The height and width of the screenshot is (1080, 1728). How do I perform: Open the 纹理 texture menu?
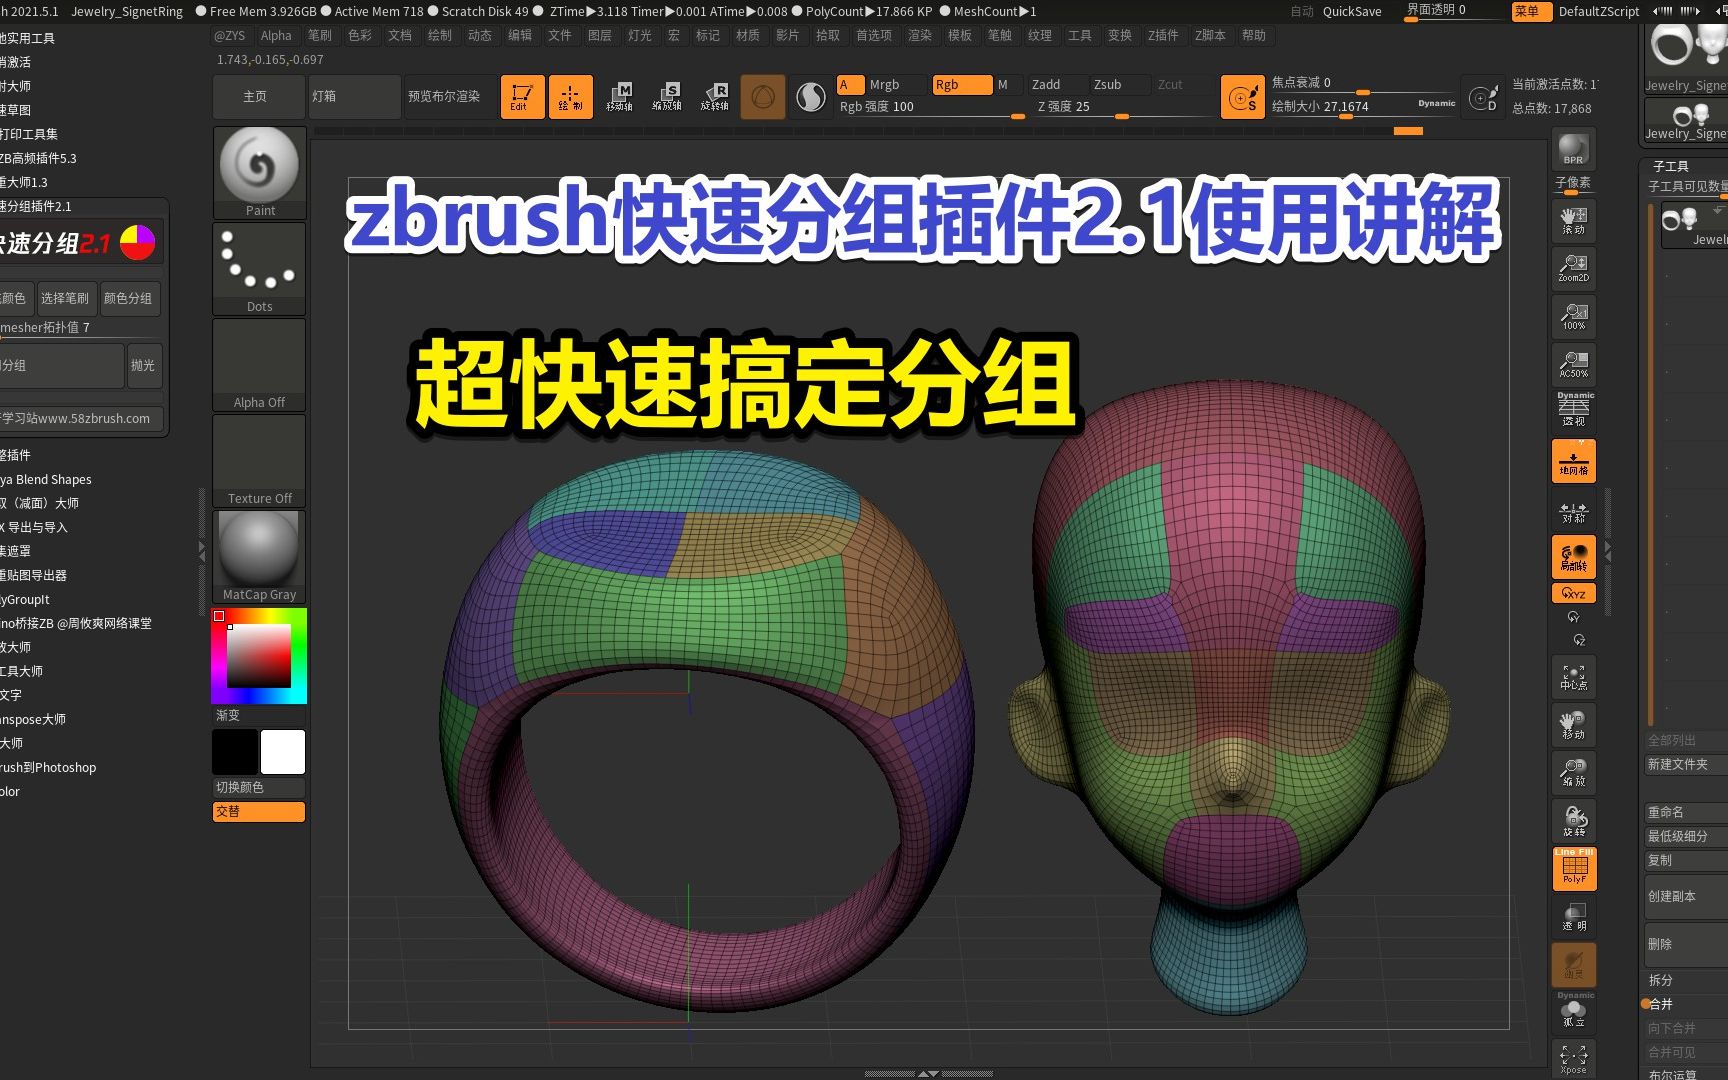pyautogui.click(x=1039, y=35)
